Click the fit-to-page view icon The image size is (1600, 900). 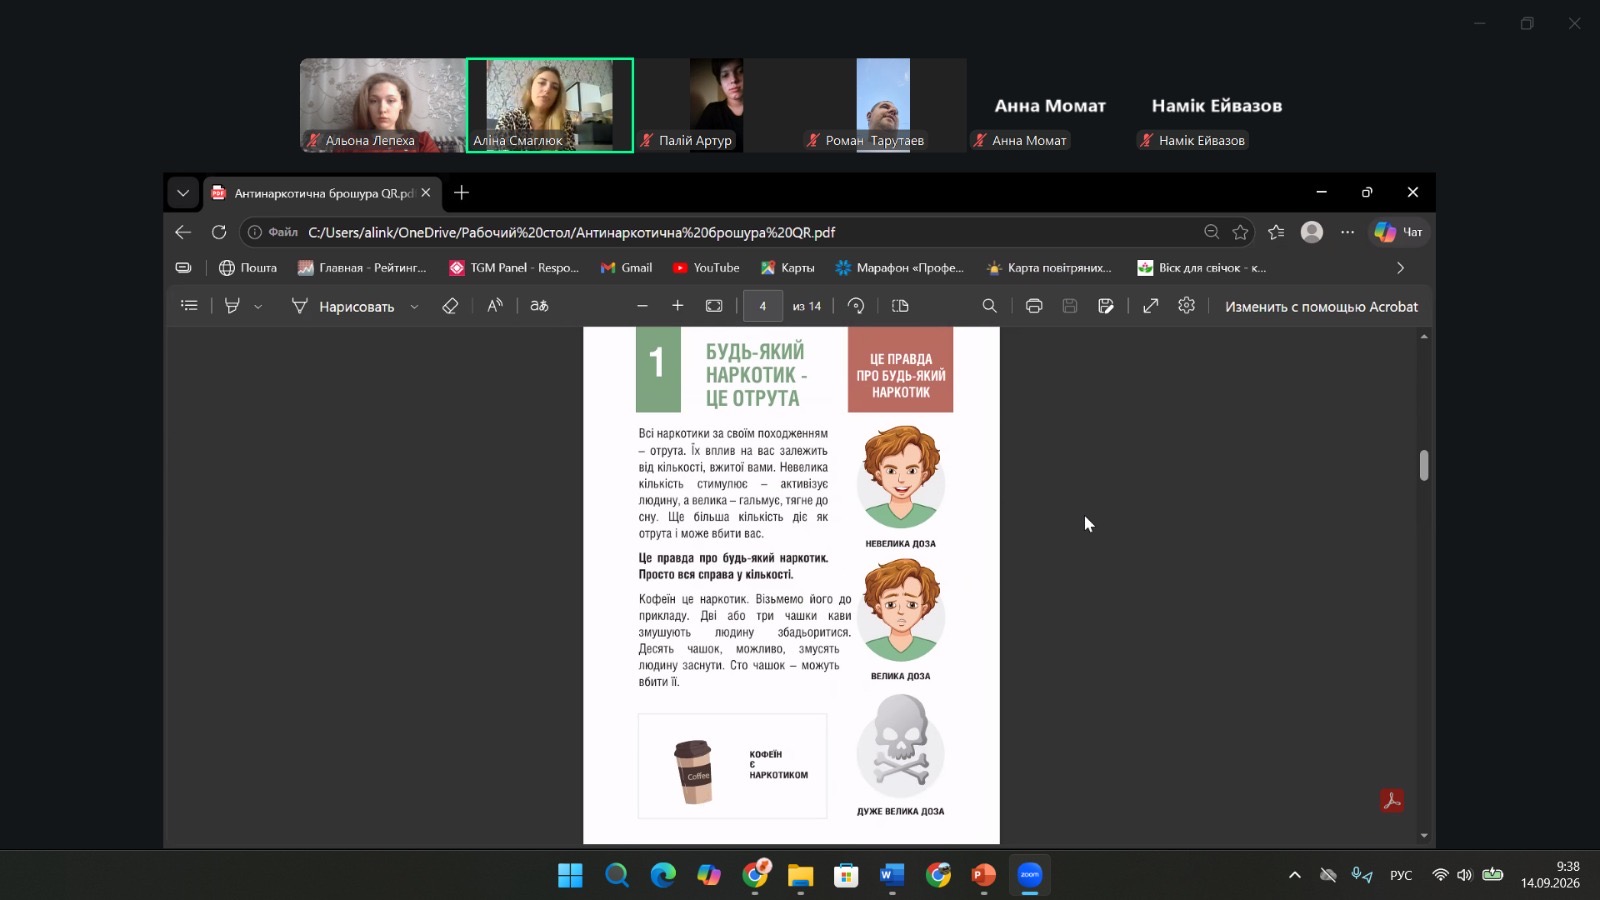click(714, 306)
